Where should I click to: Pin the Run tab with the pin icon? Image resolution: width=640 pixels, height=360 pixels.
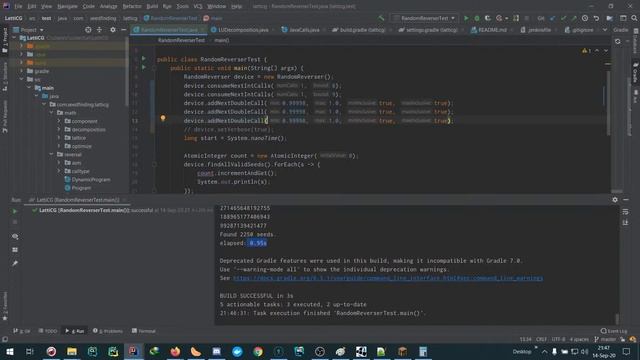click(x=15, y=264)
